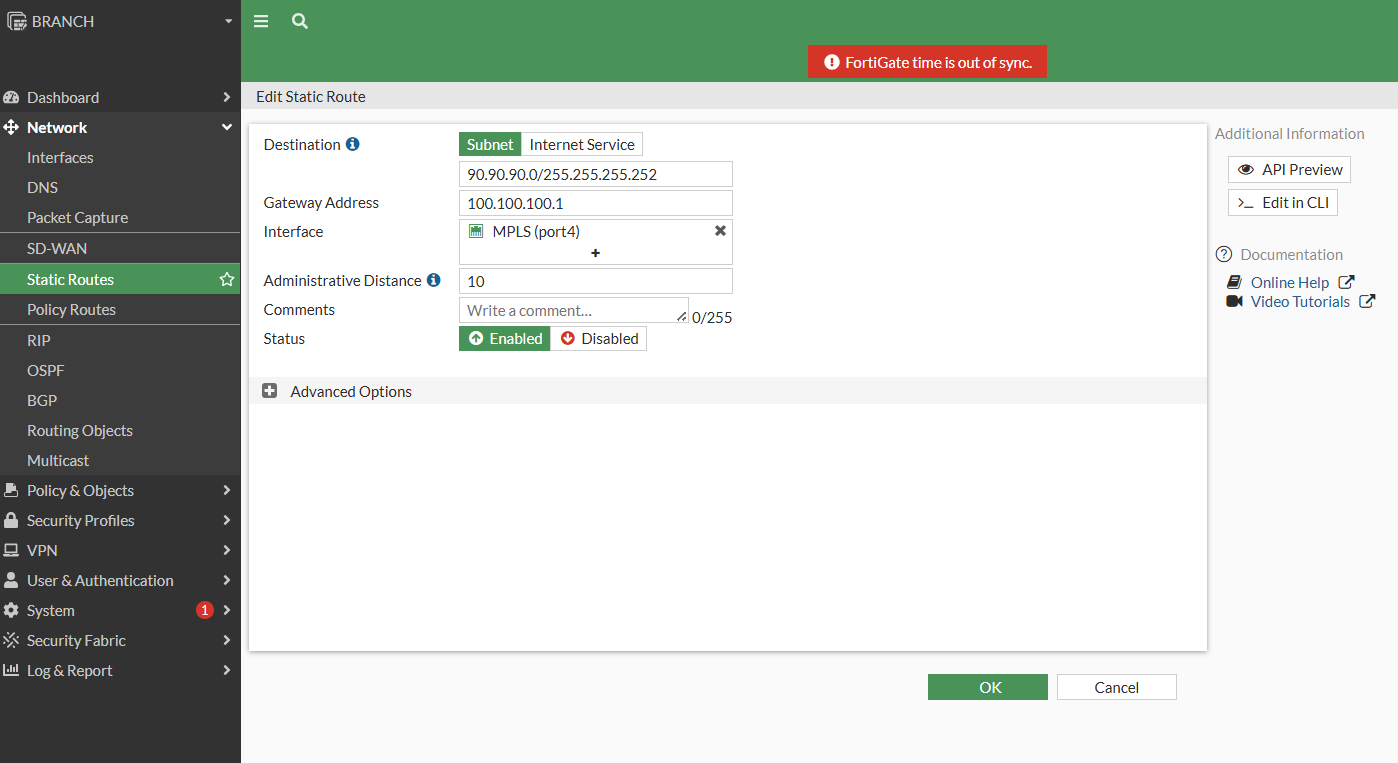Click the Administrative Distance field
This screenshot has width=1398, height=763.
pyautogui.click(x=596, y=281)
